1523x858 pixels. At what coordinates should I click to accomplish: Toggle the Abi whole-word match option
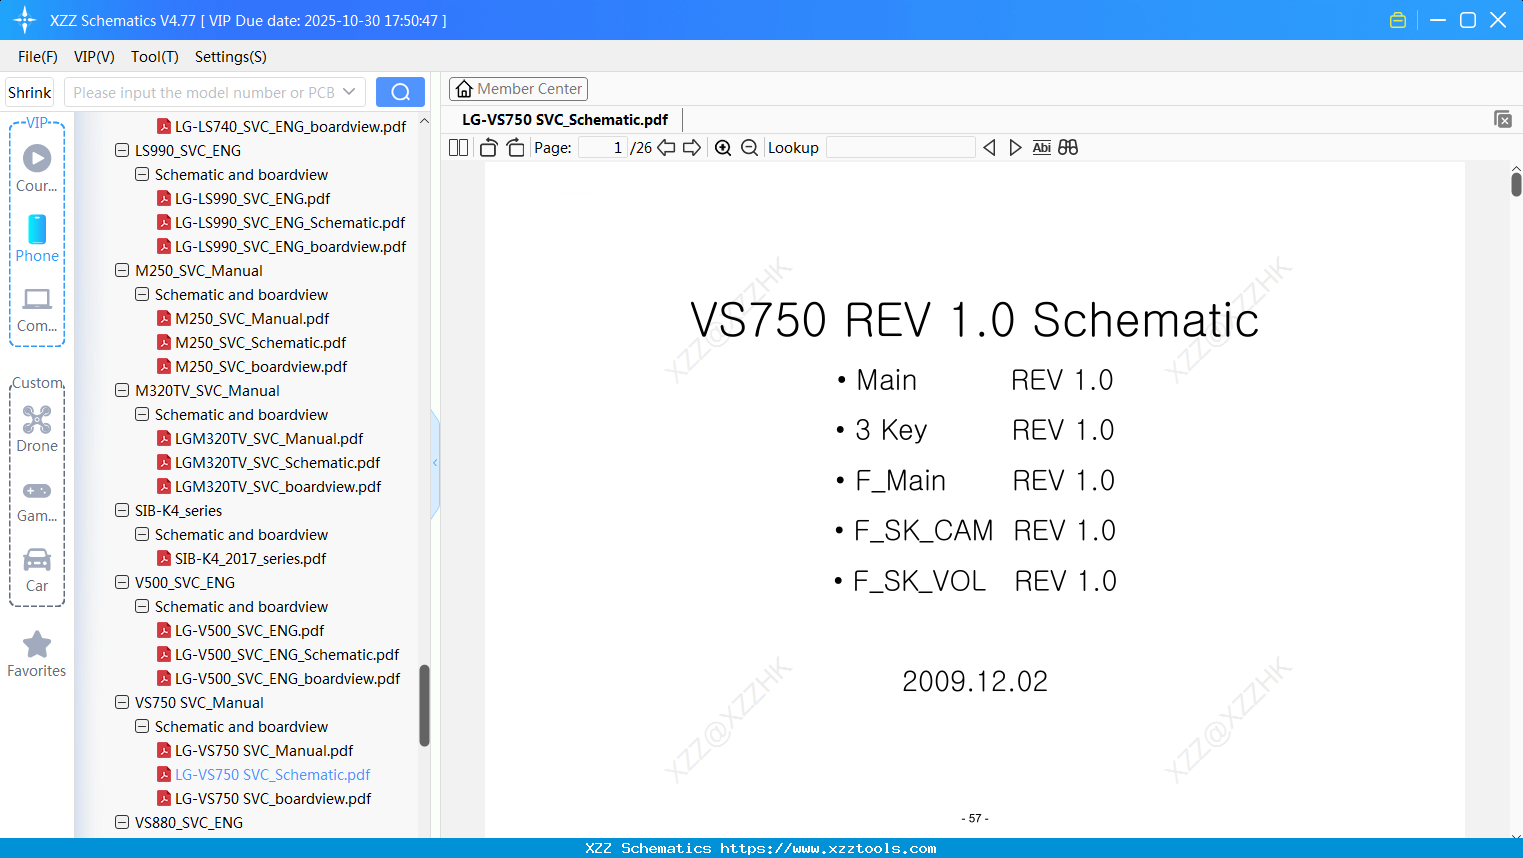pyautogui.click(x=1042, y=147)
